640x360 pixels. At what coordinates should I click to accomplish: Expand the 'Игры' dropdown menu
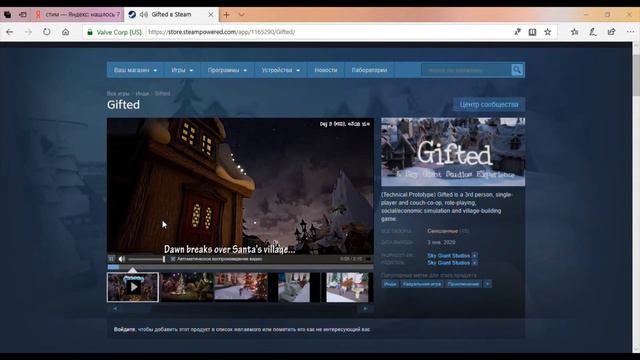pyautogui.click(x=182, y=70)
